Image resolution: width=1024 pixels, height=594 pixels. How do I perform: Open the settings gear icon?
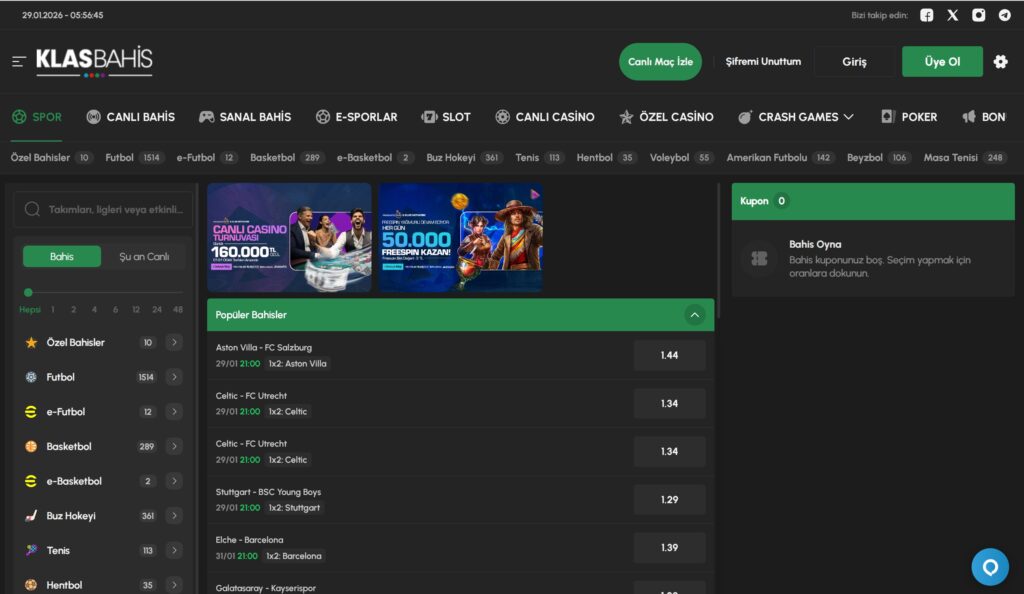pos(1000,61)
